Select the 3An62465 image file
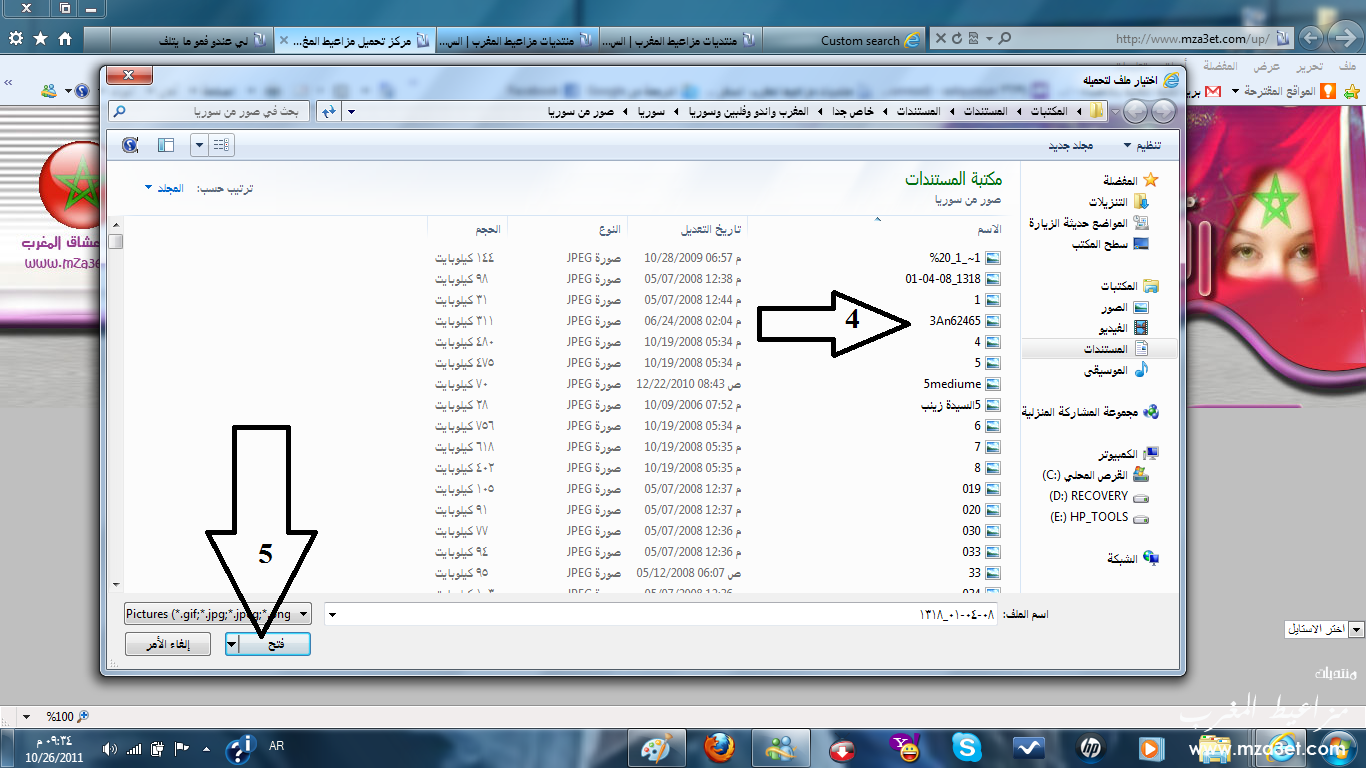The width and height of the screenshot is (1366, 768). [x=954, y=321]
